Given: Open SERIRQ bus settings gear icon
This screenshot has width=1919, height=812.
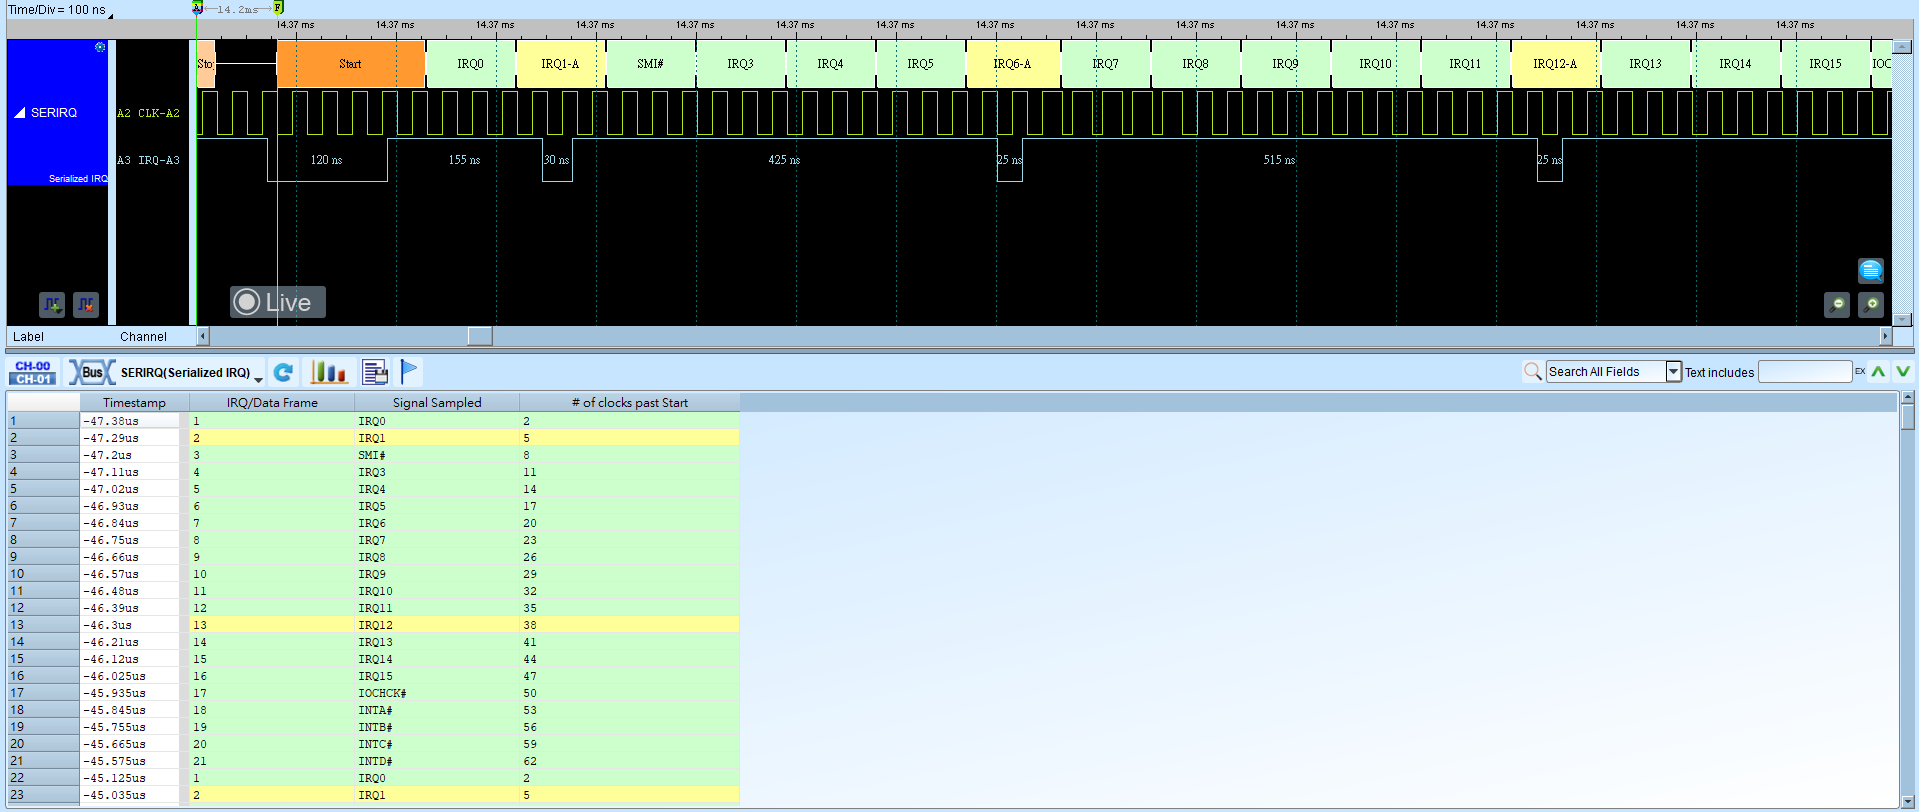Looking at the screenshot, I should [100, 47].
